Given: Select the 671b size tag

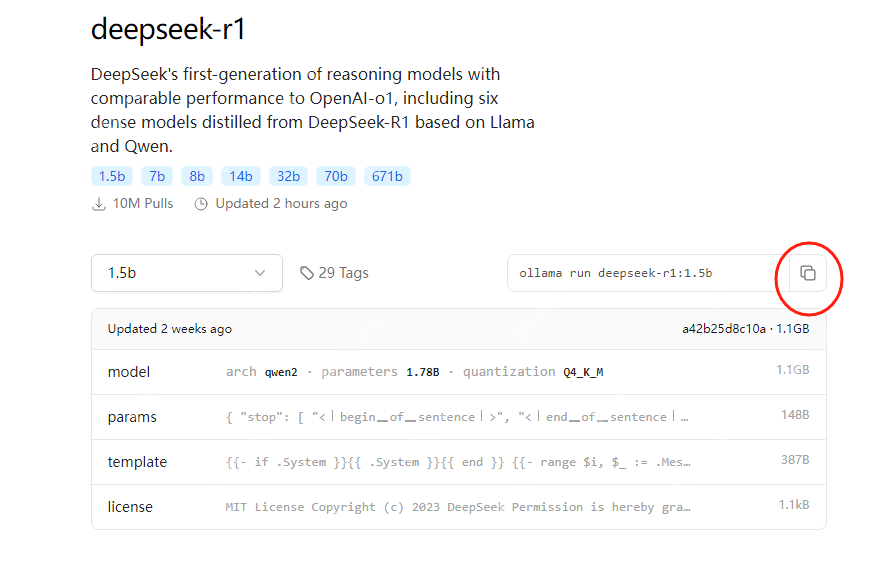Looking at the screenshot, I should pyautogui.click(x=387, y=176).
